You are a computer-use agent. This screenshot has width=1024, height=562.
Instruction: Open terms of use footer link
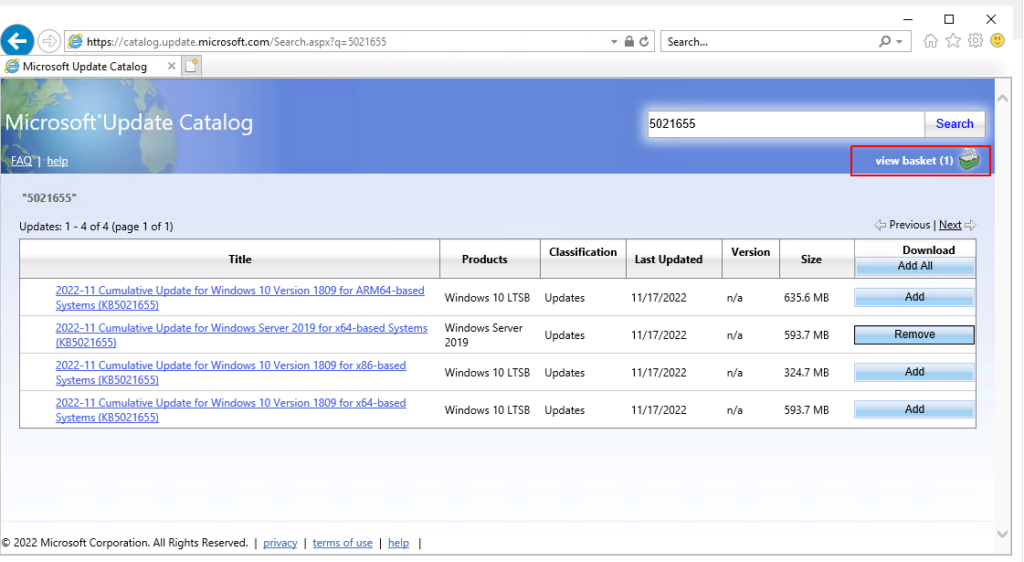(x=342, y=542)
